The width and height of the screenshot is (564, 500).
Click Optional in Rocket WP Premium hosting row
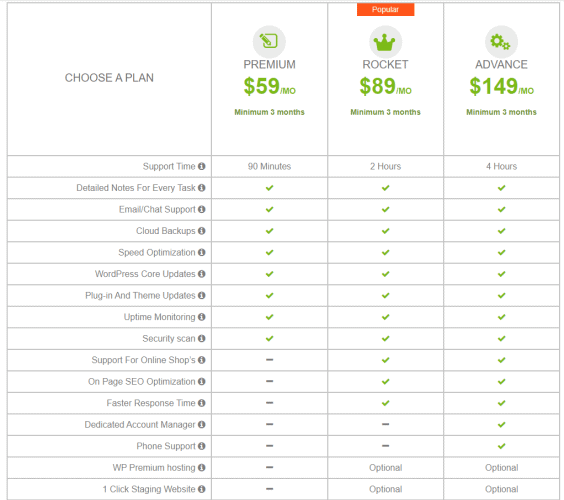pyautogui.click(x=385, y=468)
